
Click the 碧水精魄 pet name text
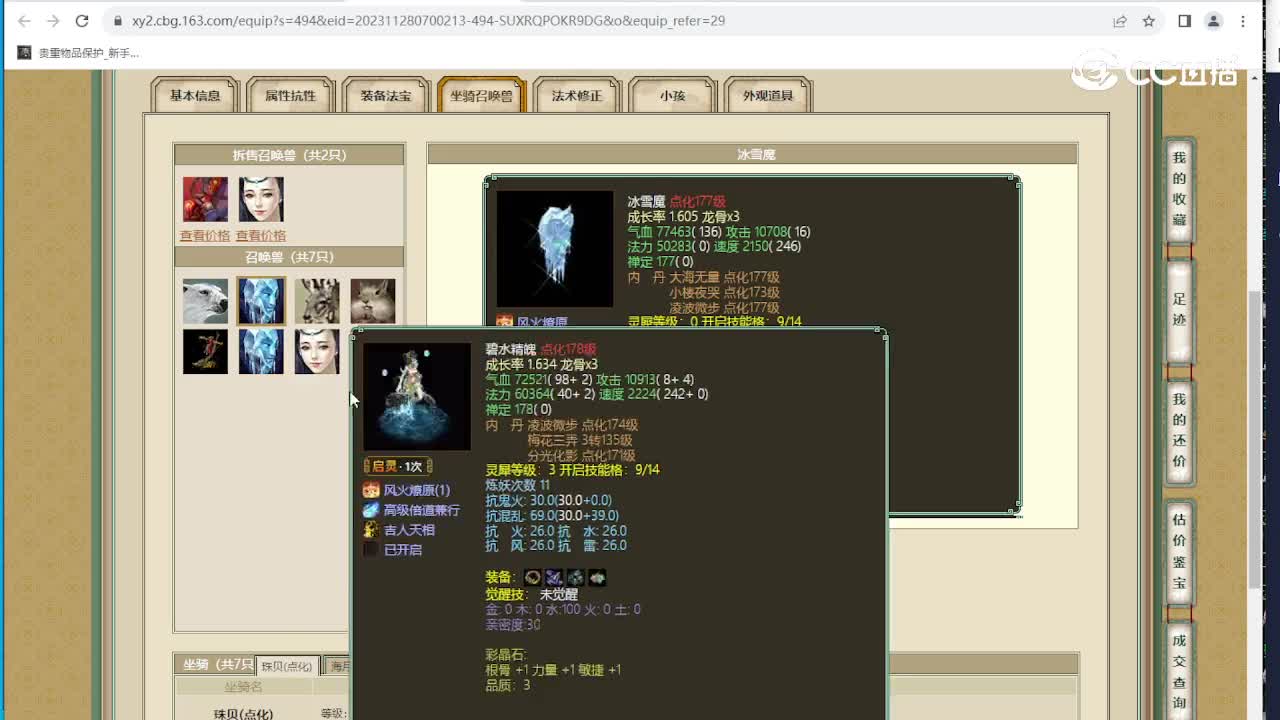(511, 349)
